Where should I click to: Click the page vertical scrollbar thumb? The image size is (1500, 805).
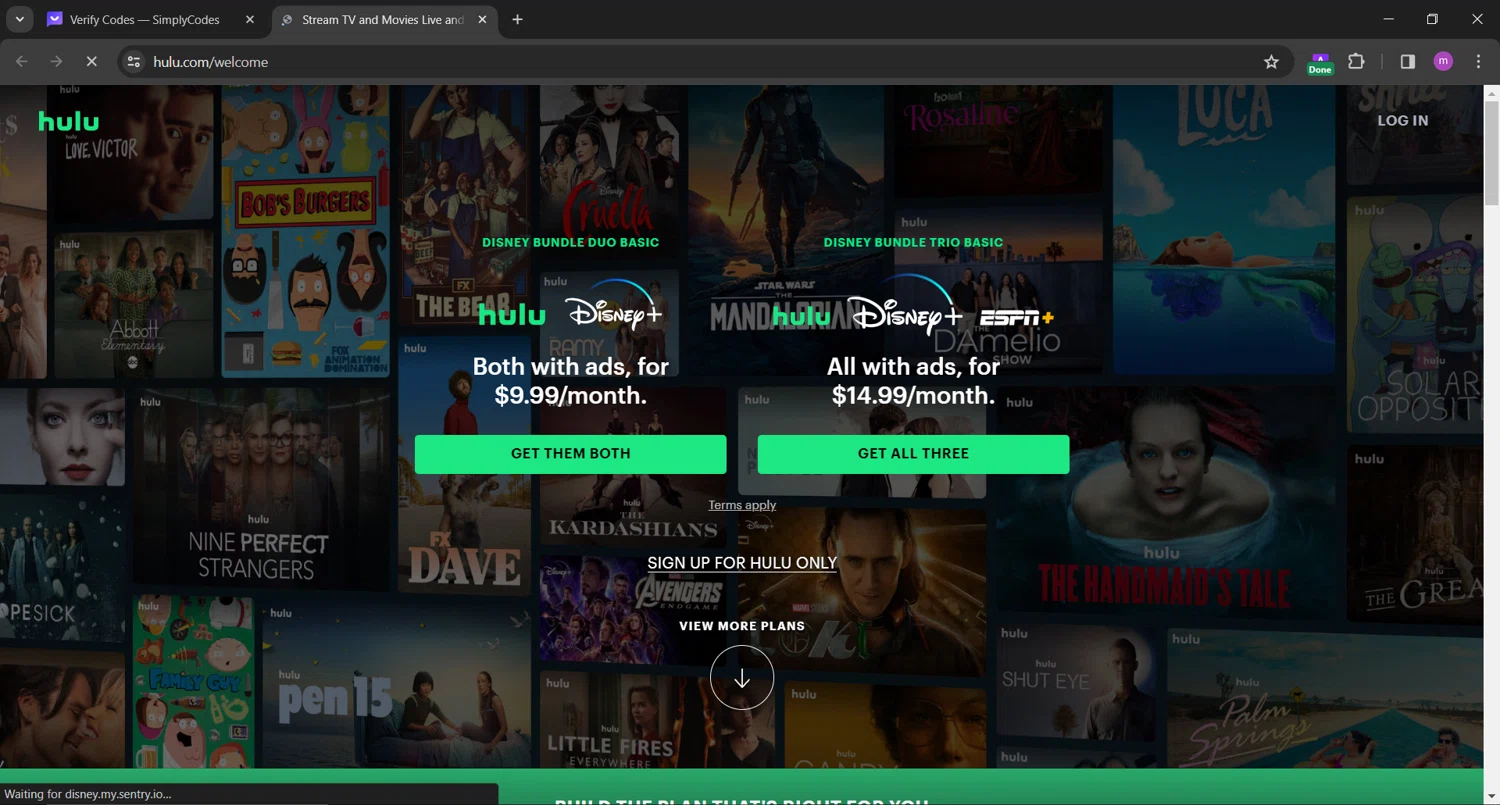point(1491,152)
